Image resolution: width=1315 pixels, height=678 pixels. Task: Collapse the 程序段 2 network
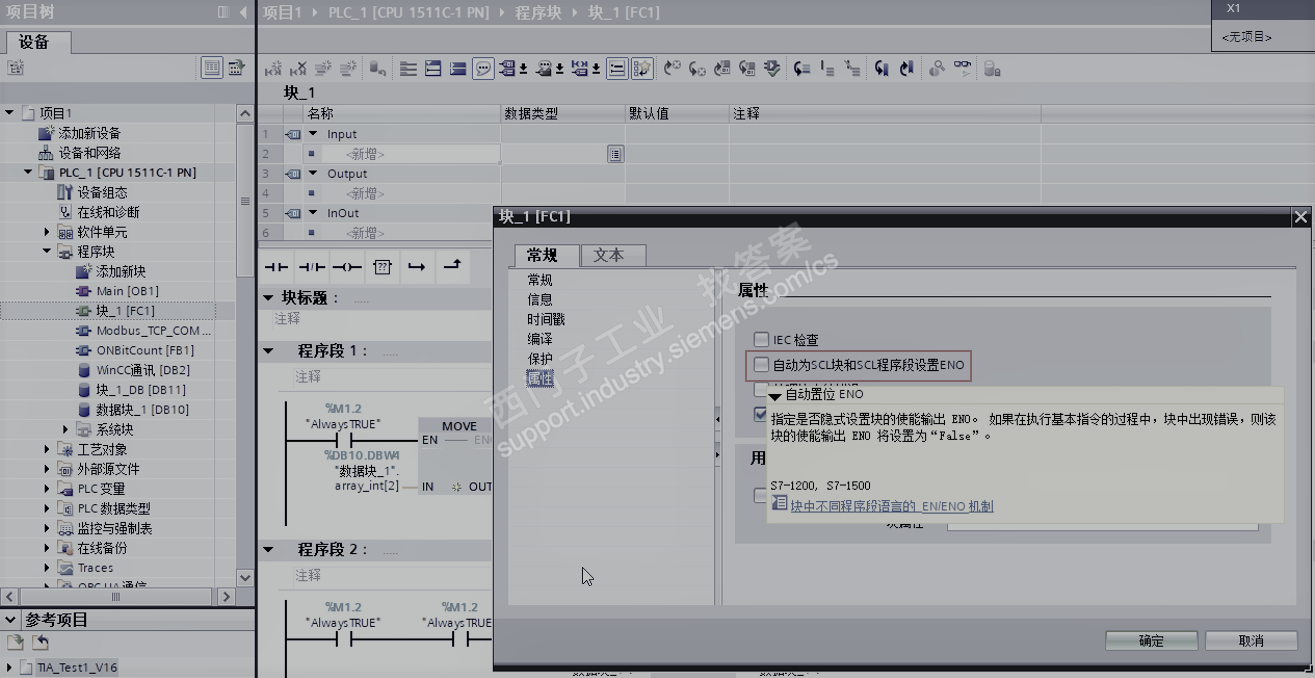pyautogui.click(x=268, y=549)
